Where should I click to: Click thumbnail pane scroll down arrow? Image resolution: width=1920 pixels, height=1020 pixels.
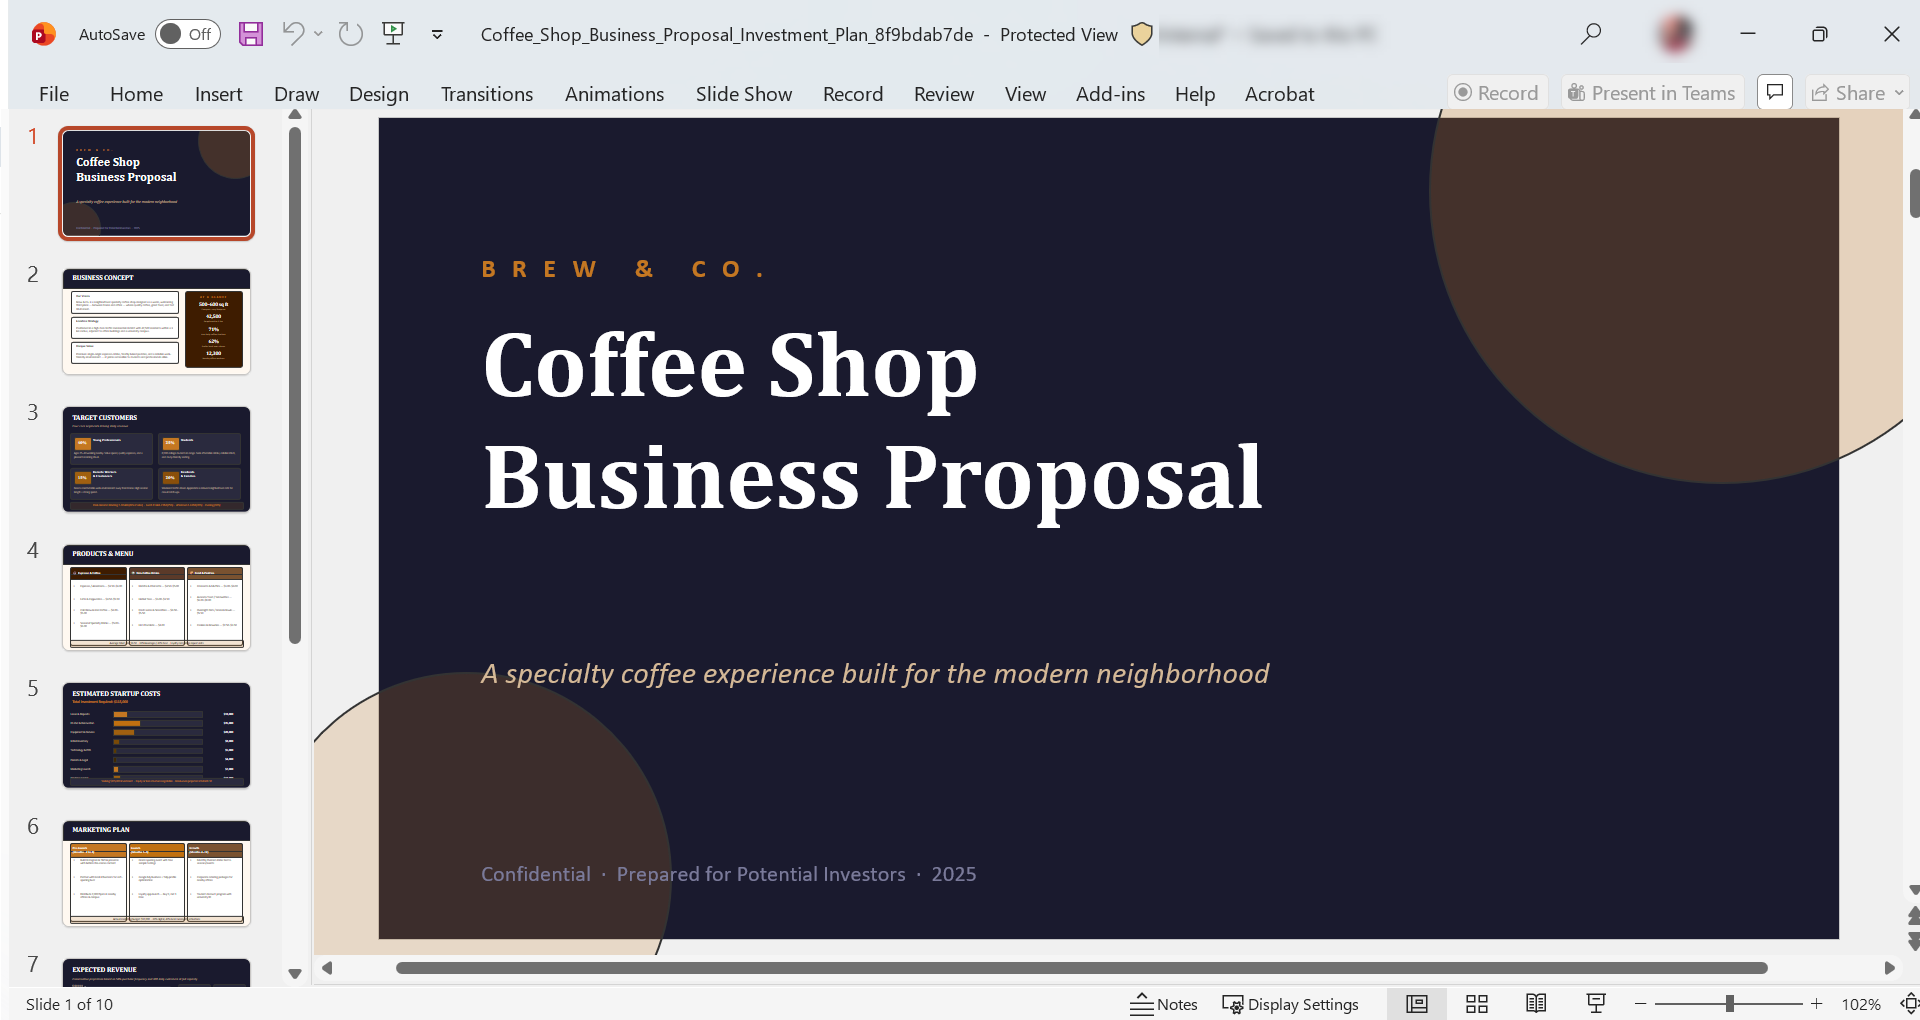point(295,973)
